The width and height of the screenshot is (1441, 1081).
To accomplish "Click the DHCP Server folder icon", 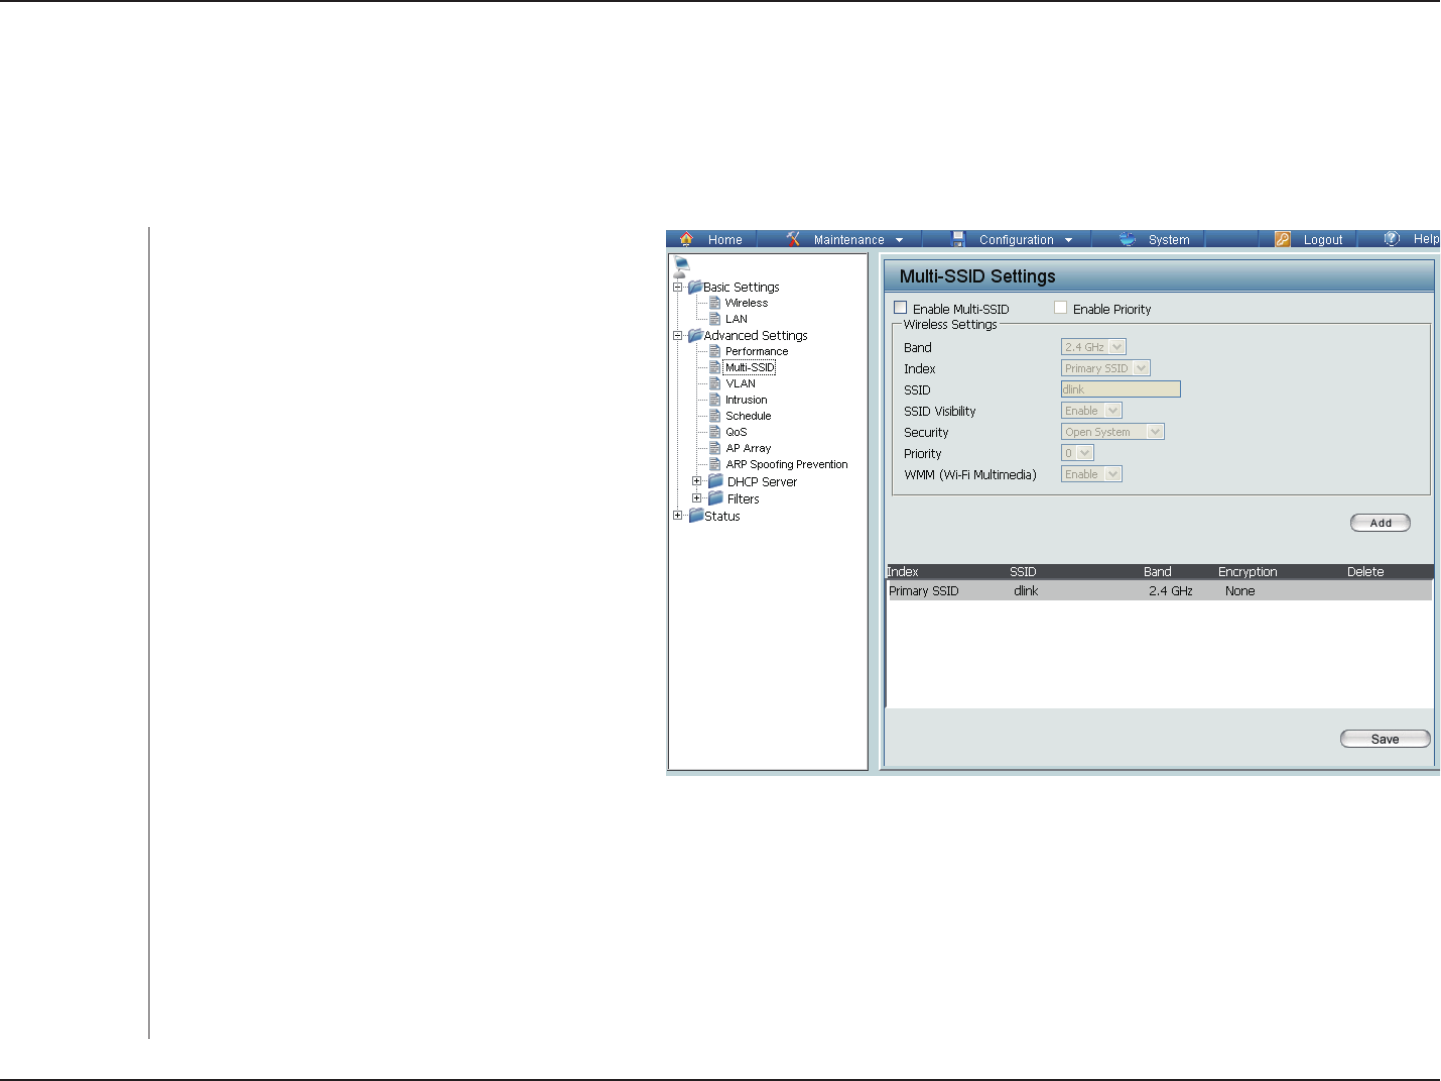I will 716,481.
